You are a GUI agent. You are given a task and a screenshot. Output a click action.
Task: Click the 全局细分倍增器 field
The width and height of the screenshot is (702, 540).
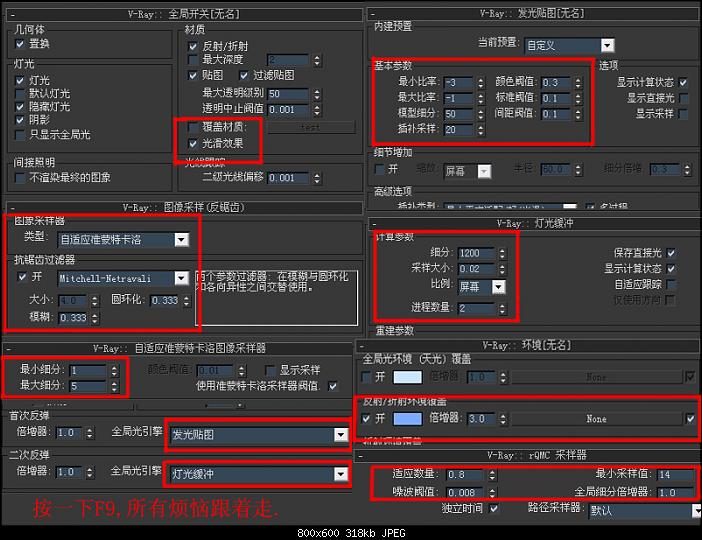pyautogui.click(x=675, y=493)
